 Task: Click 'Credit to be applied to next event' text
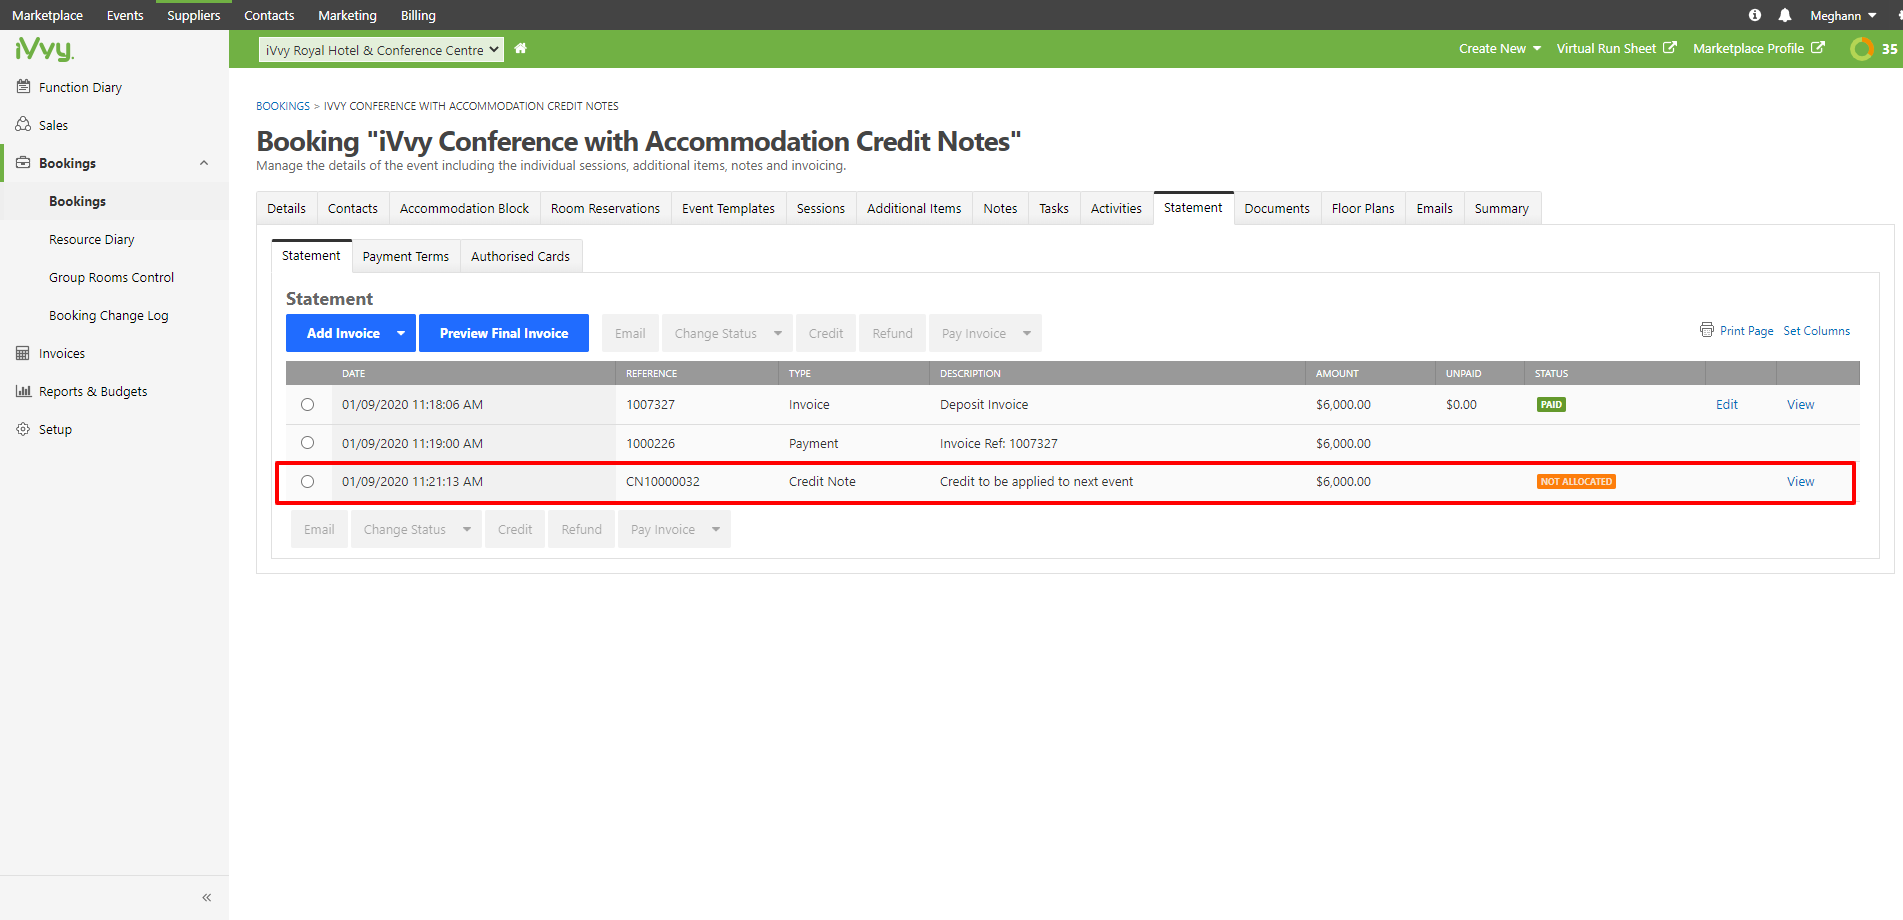[1036, 481]
